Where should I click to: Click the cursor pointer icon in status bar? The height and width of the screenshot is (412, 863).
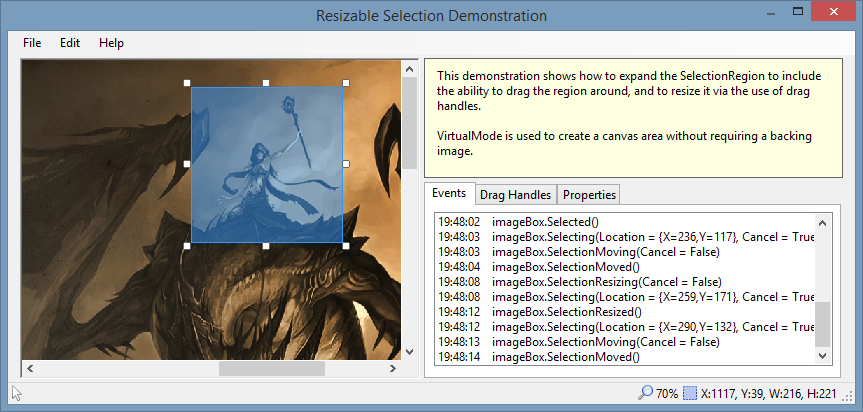pyautogui.click(x=17, y=393)
